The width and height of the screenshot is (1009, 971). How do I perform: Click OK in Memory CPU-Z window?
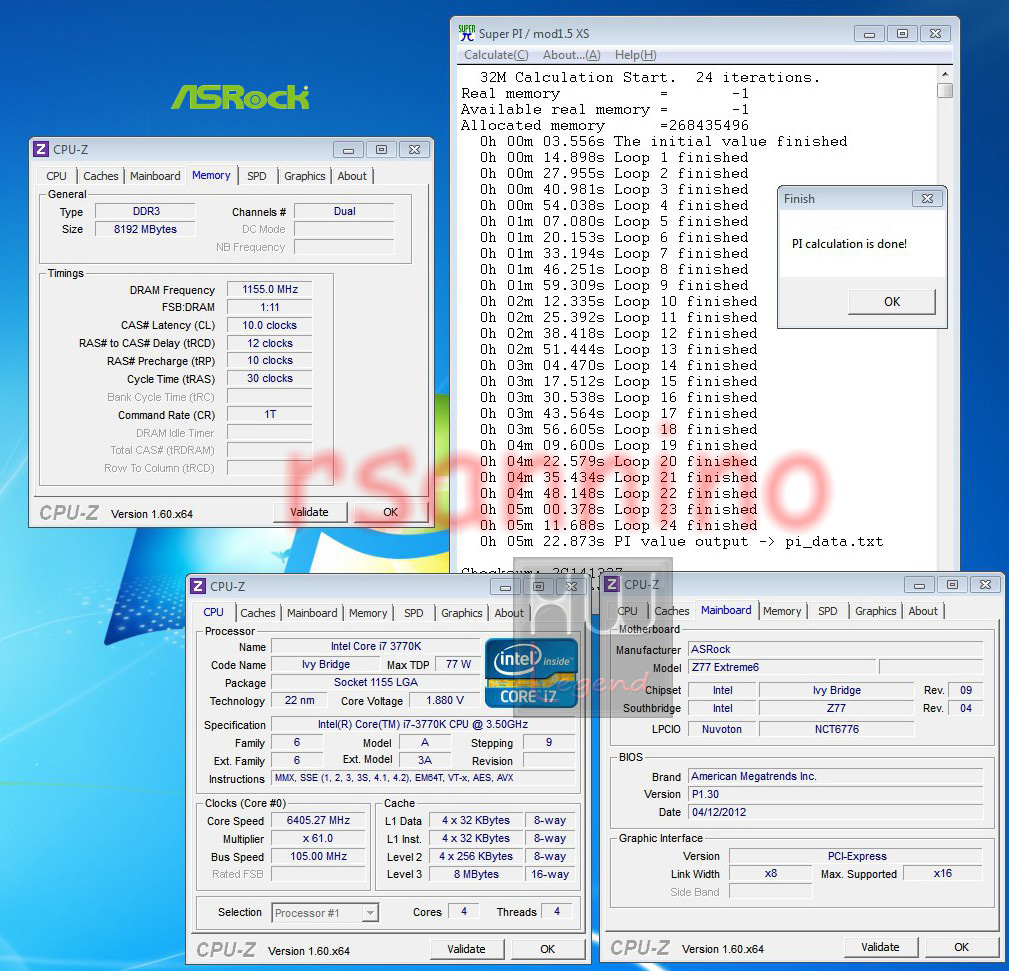tap(391, 512)
